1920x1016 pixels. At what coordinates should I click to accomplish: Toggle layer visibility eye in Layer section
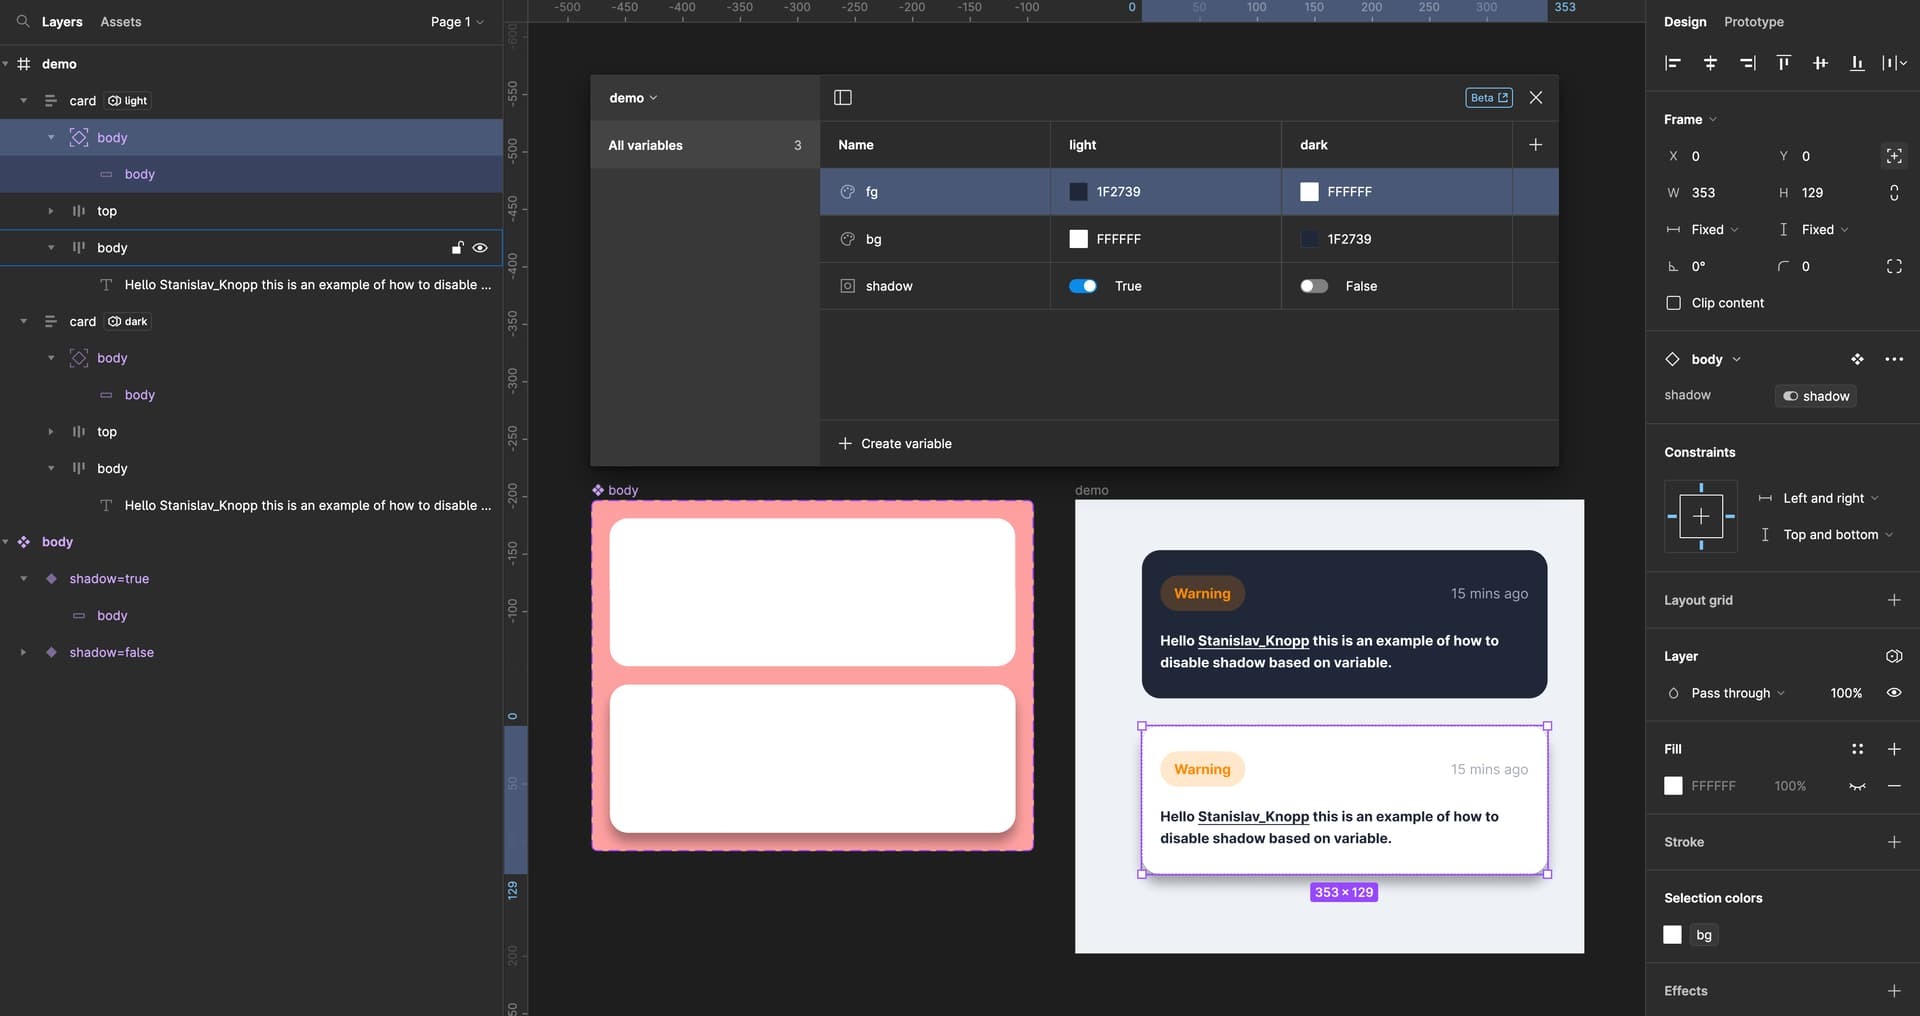pos(1894,693)
